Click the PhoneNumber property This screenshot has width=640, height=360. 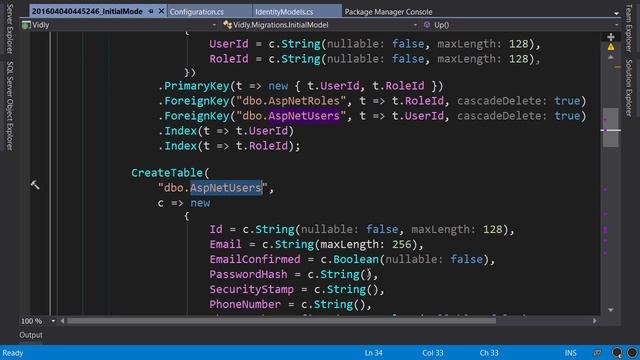click(245, 304)
